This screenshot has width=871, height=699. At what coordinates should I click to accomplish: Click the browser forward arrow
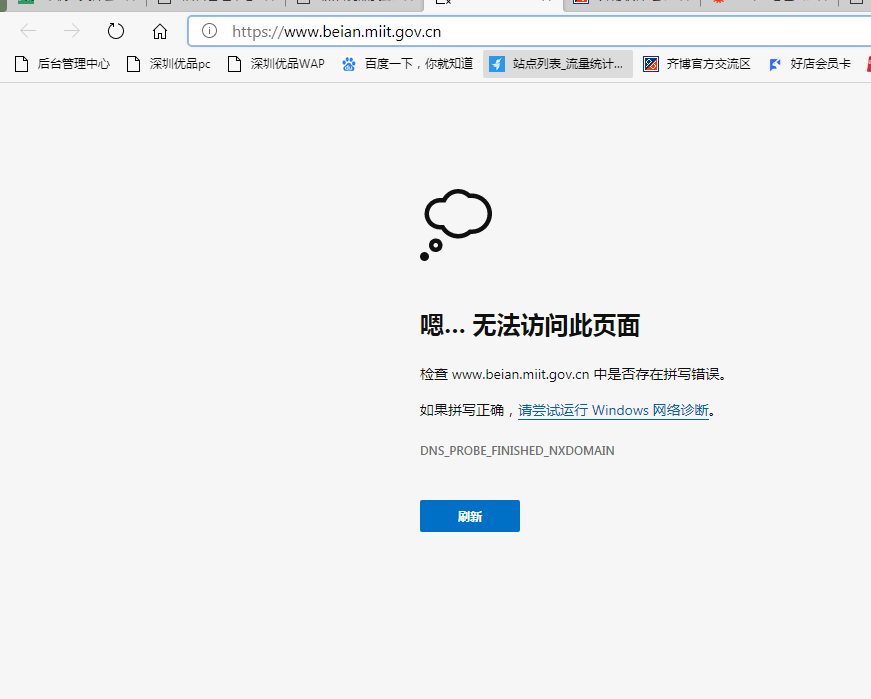72,31
